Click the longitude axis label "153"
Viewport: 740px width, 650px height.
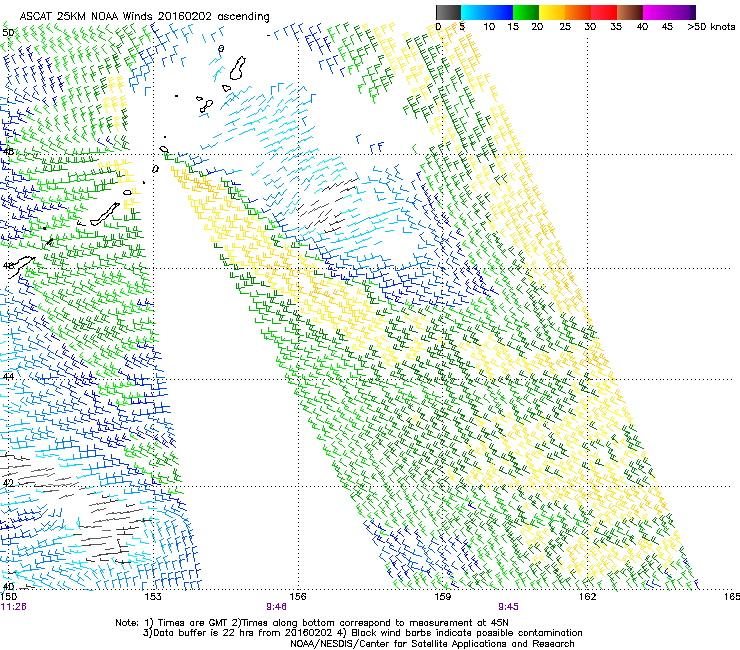click(x=153, y=597)
